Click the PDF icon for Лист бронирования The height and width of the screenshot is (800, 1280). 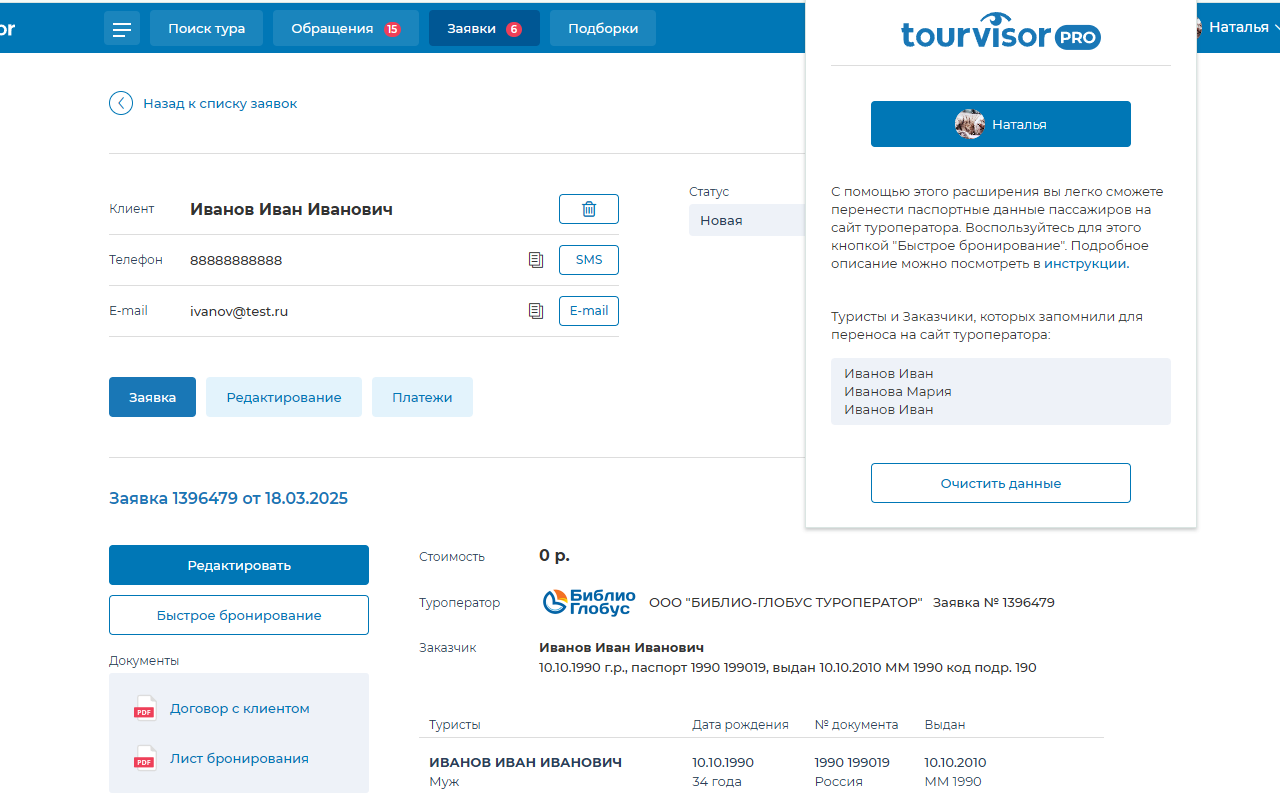tap(144, 758)
